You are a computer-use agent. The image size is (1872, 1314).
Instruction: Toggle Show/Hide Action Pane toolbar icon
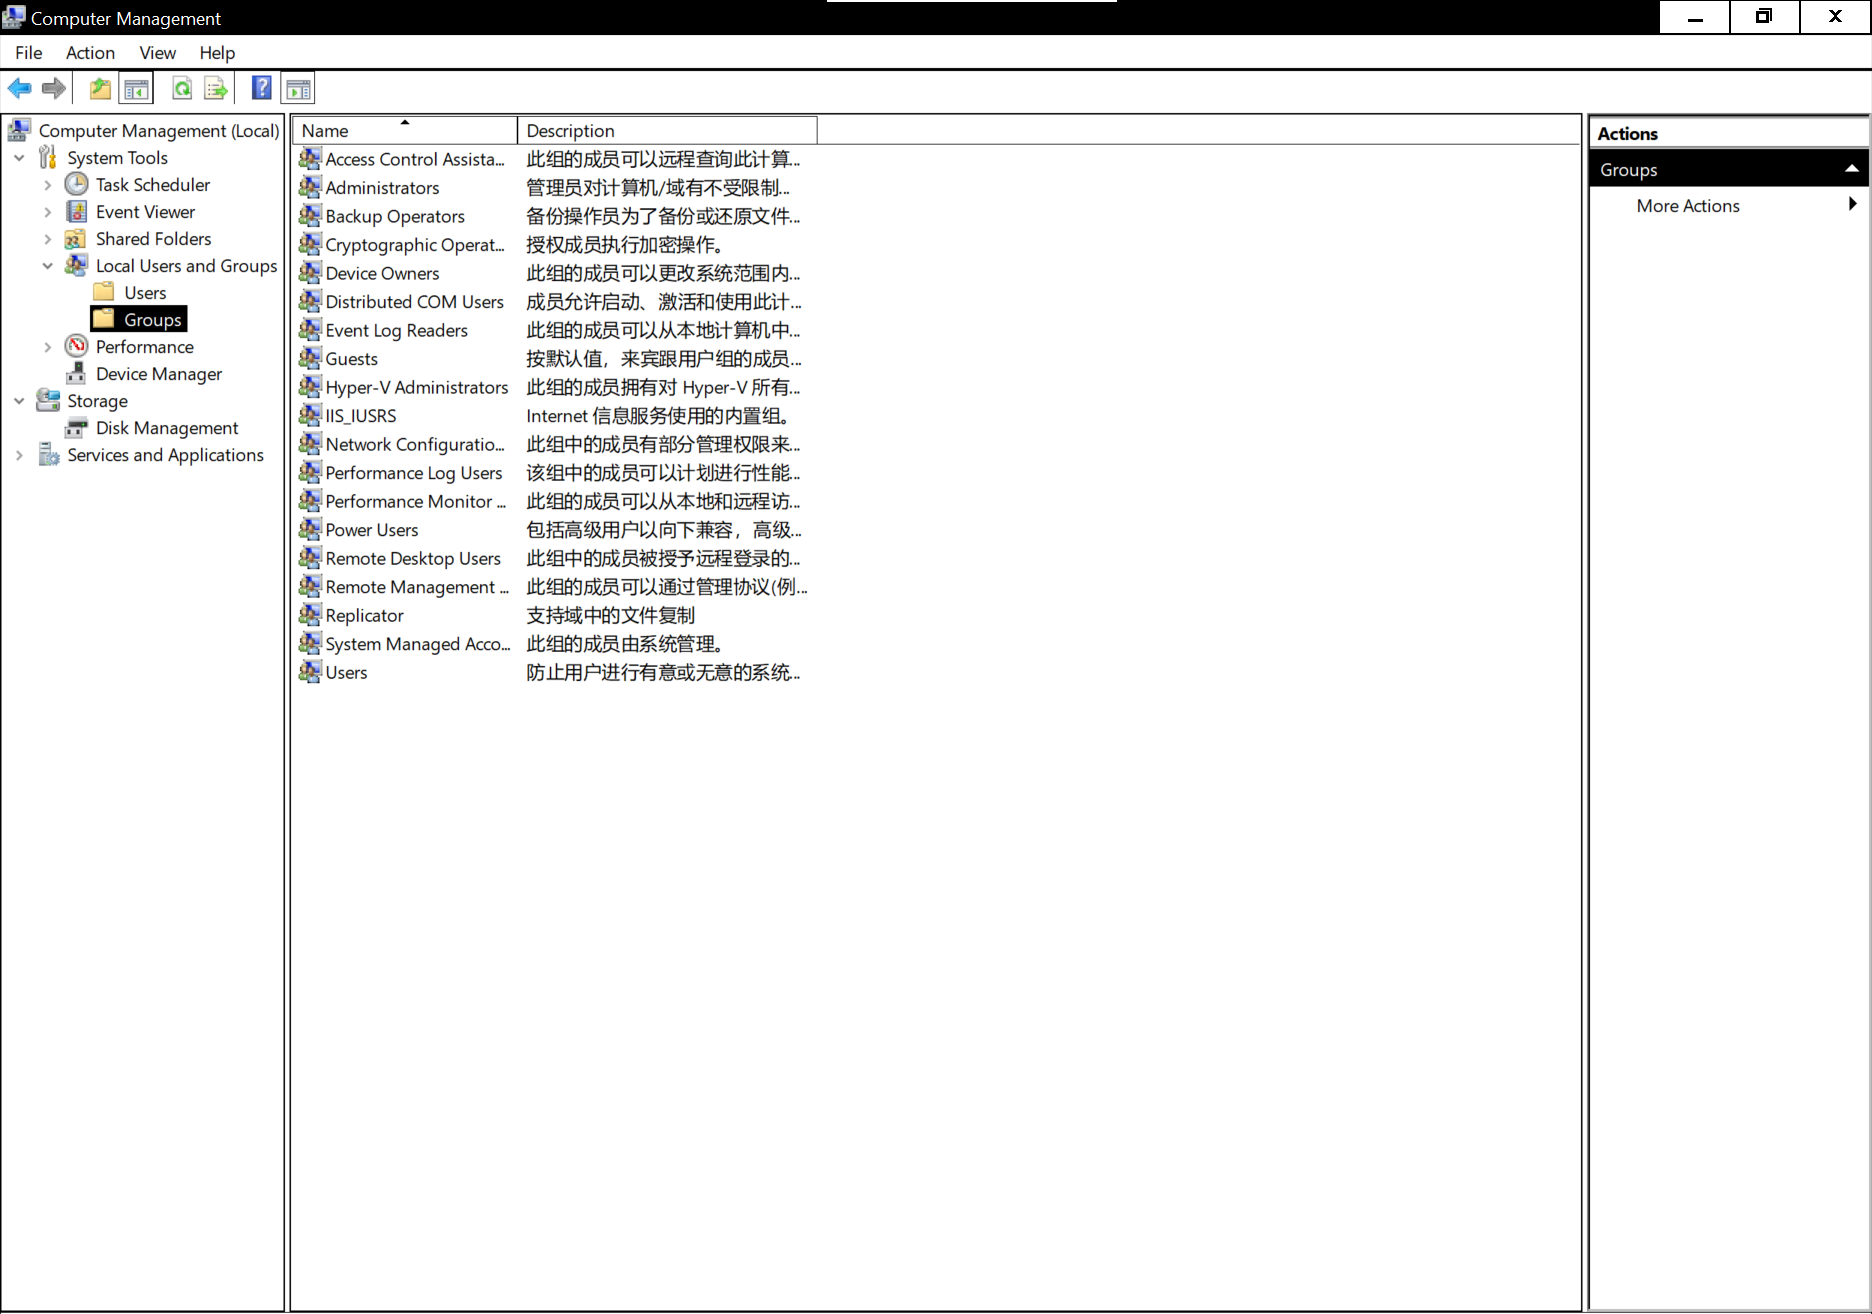[x=298, y=89]
